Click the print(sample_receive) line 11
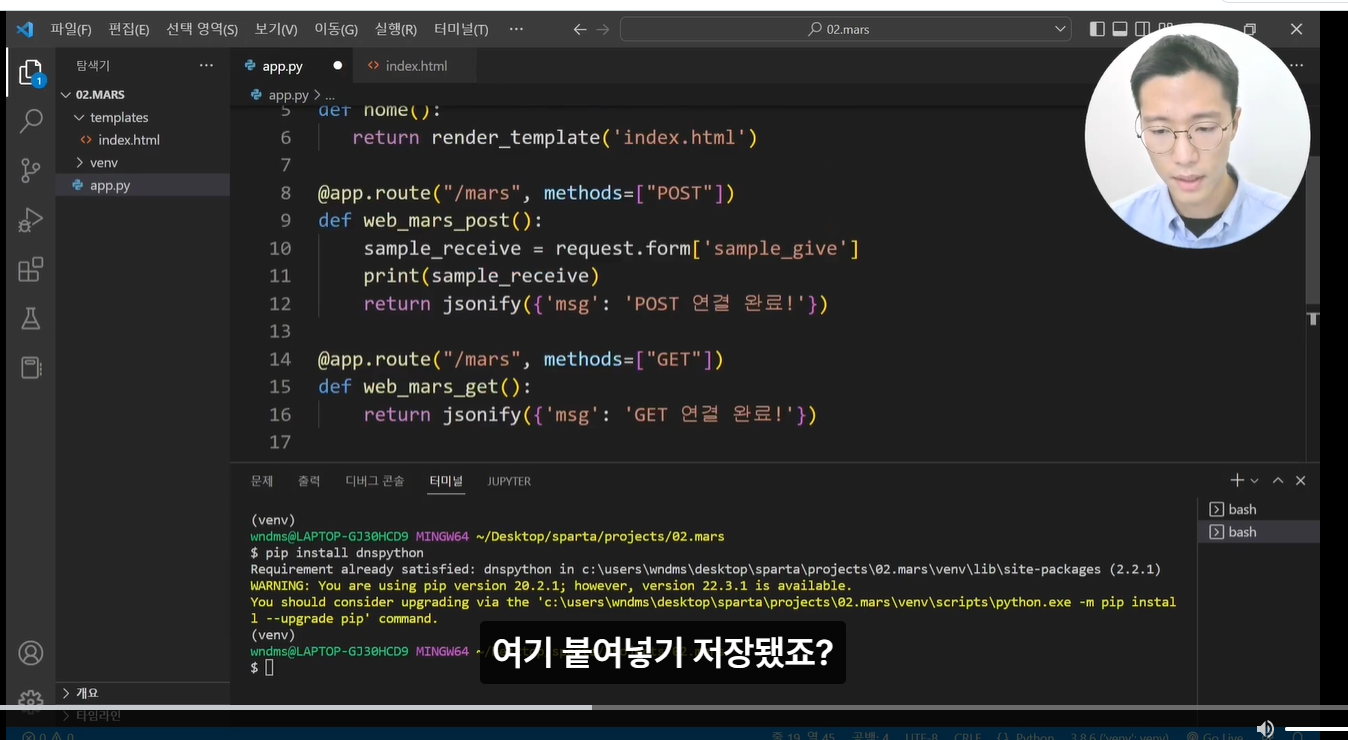1348x740 pixels. tap(481, 276)
